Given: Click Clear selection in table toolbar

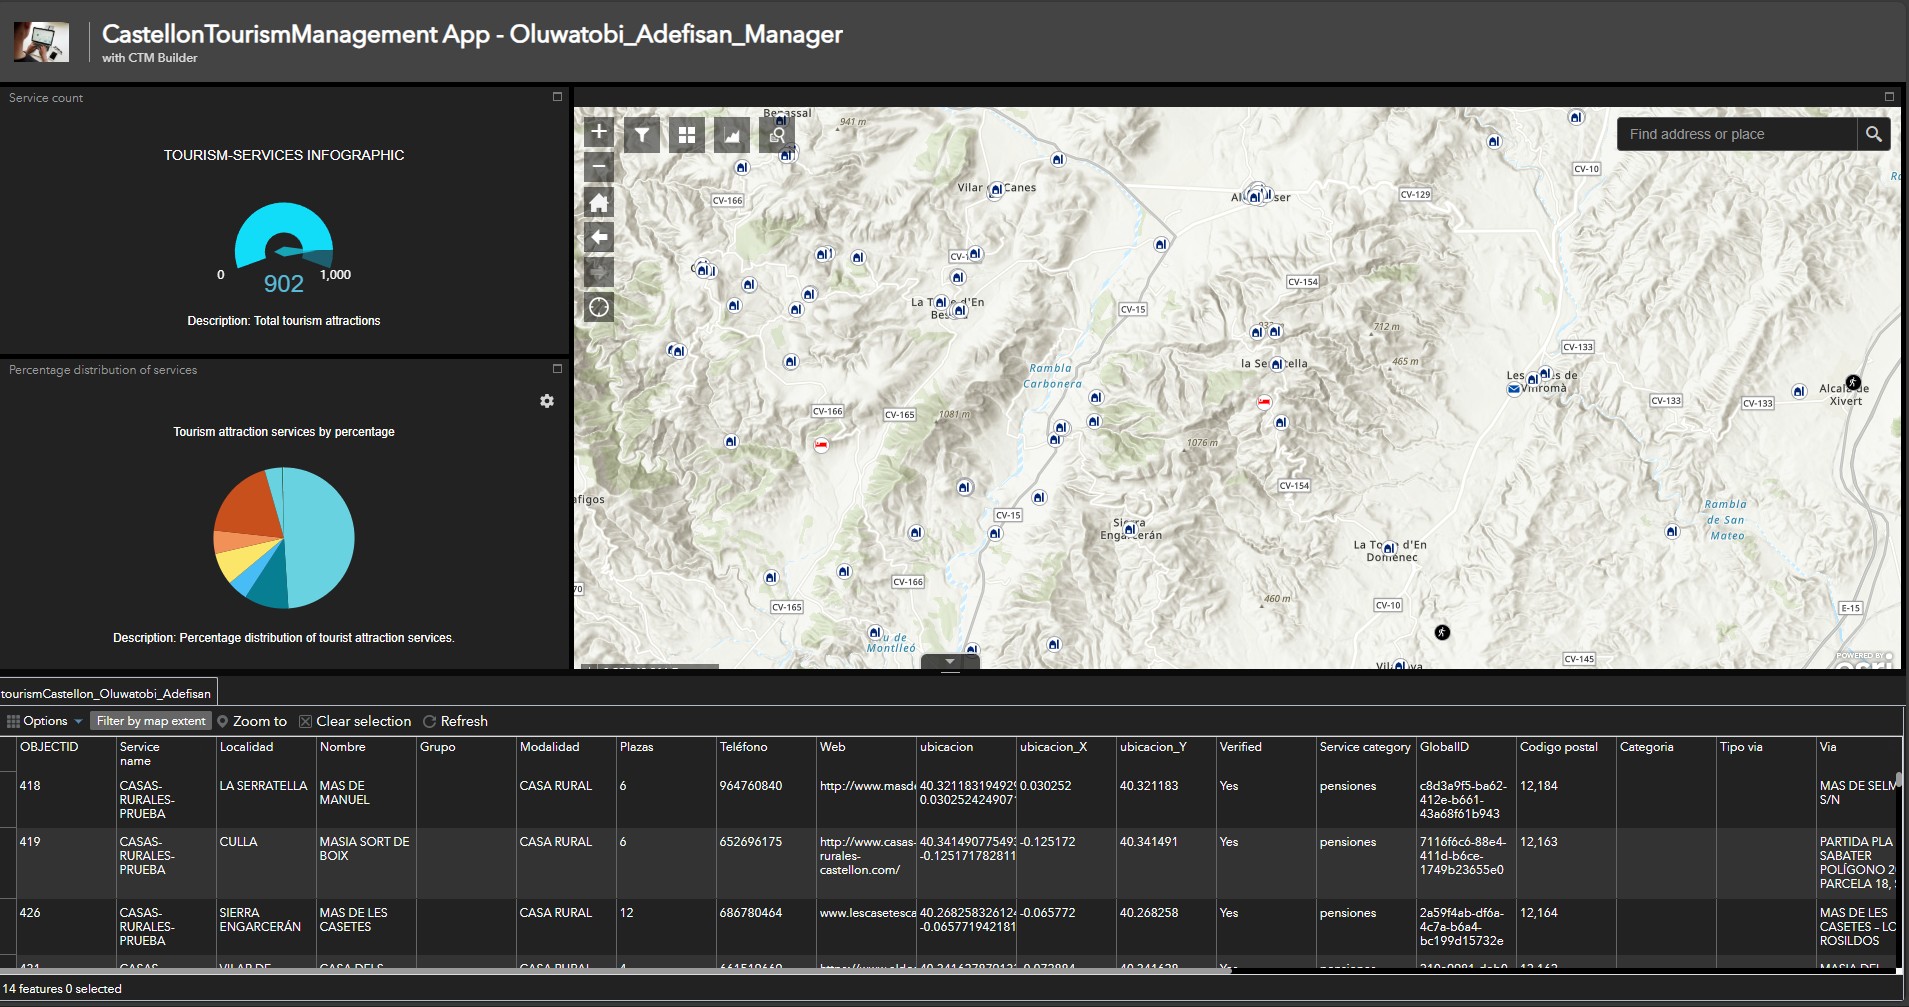Looking at the screenshot, I should [355, 721].
